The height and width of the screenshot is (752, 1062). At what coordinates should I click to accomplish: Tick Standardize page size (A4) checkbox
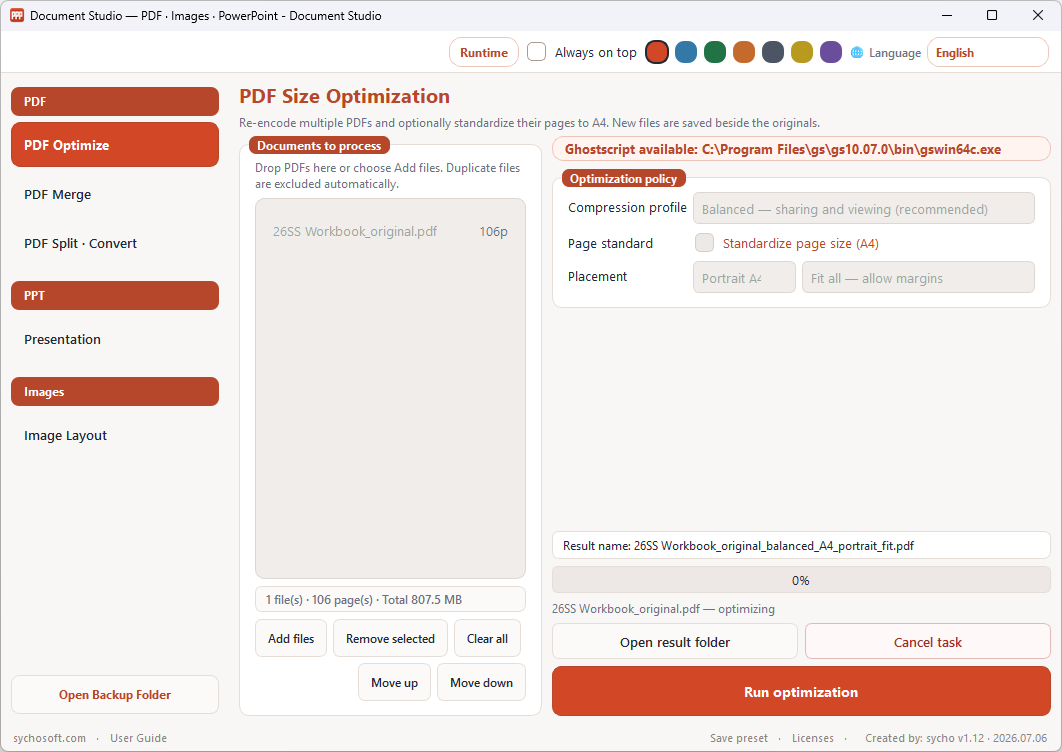click(704, 243)
